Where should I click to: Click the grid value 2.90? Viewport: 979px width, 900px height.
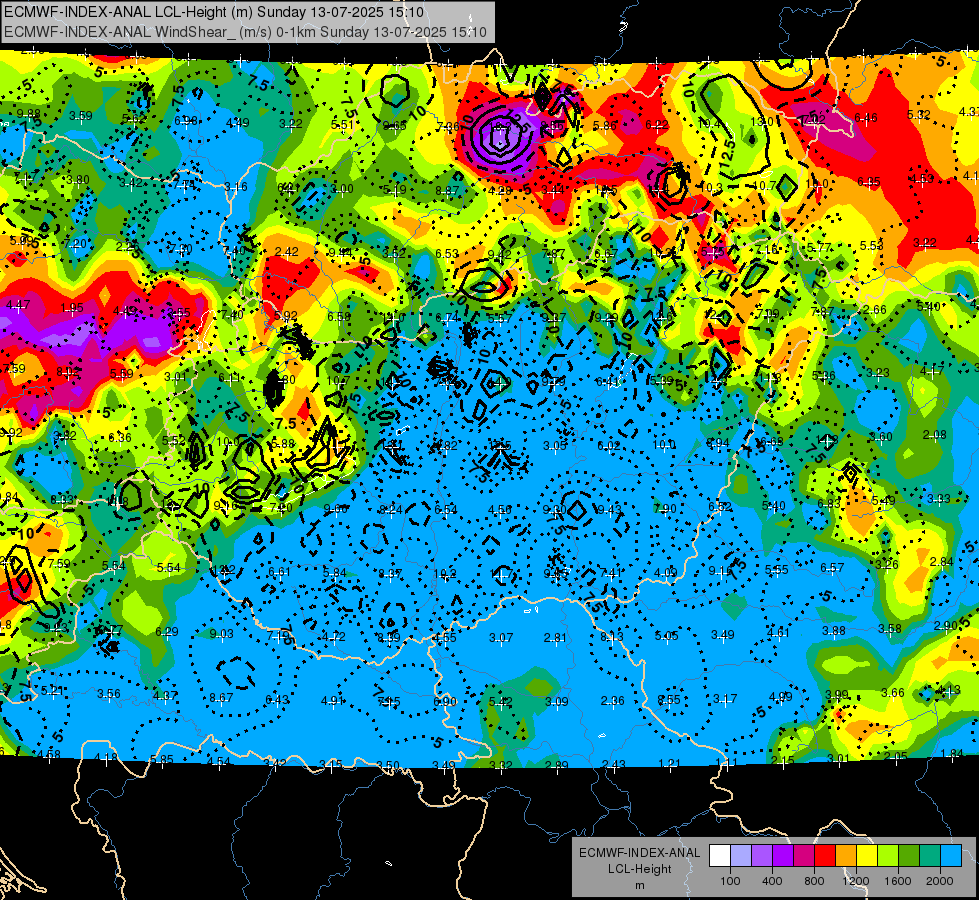click(946, 626)
